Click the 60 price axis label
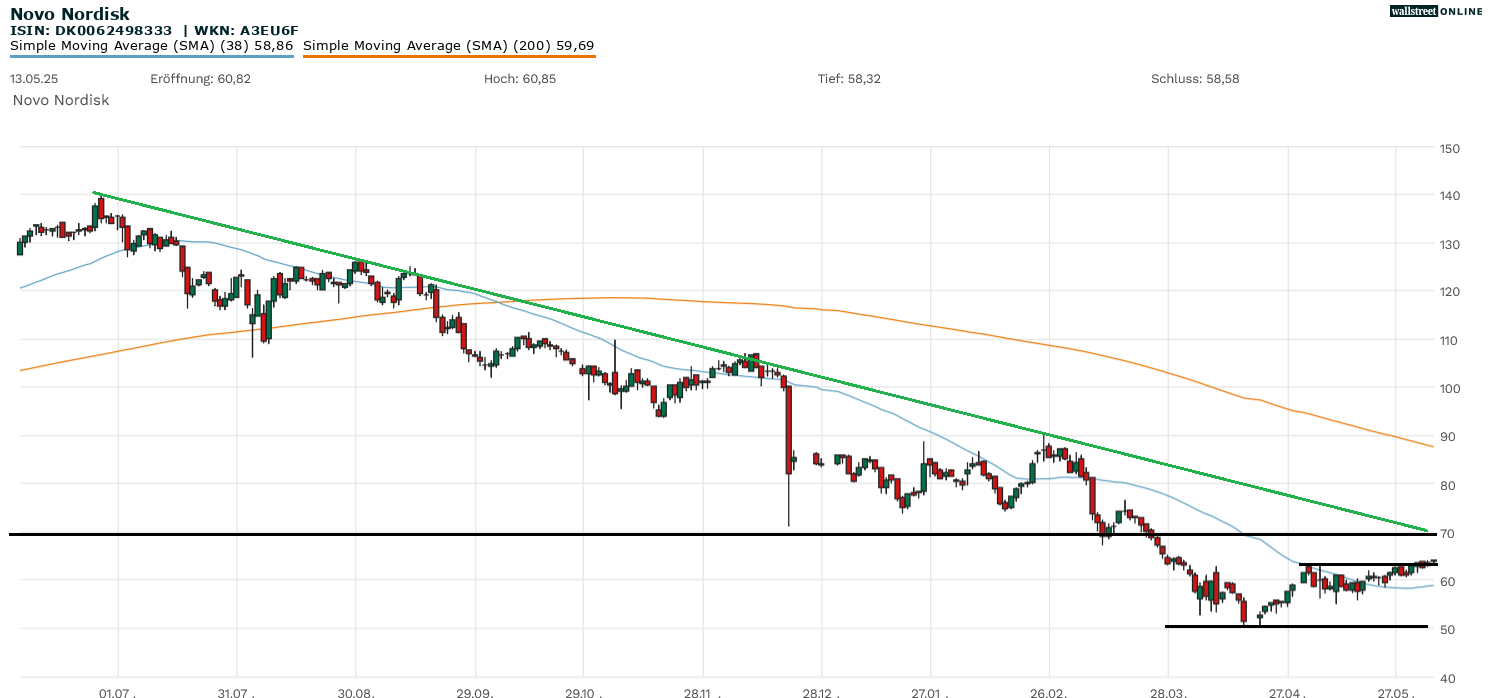Image resolution: width=1490 pixels, height=698 pixels. click(1446, 581)
